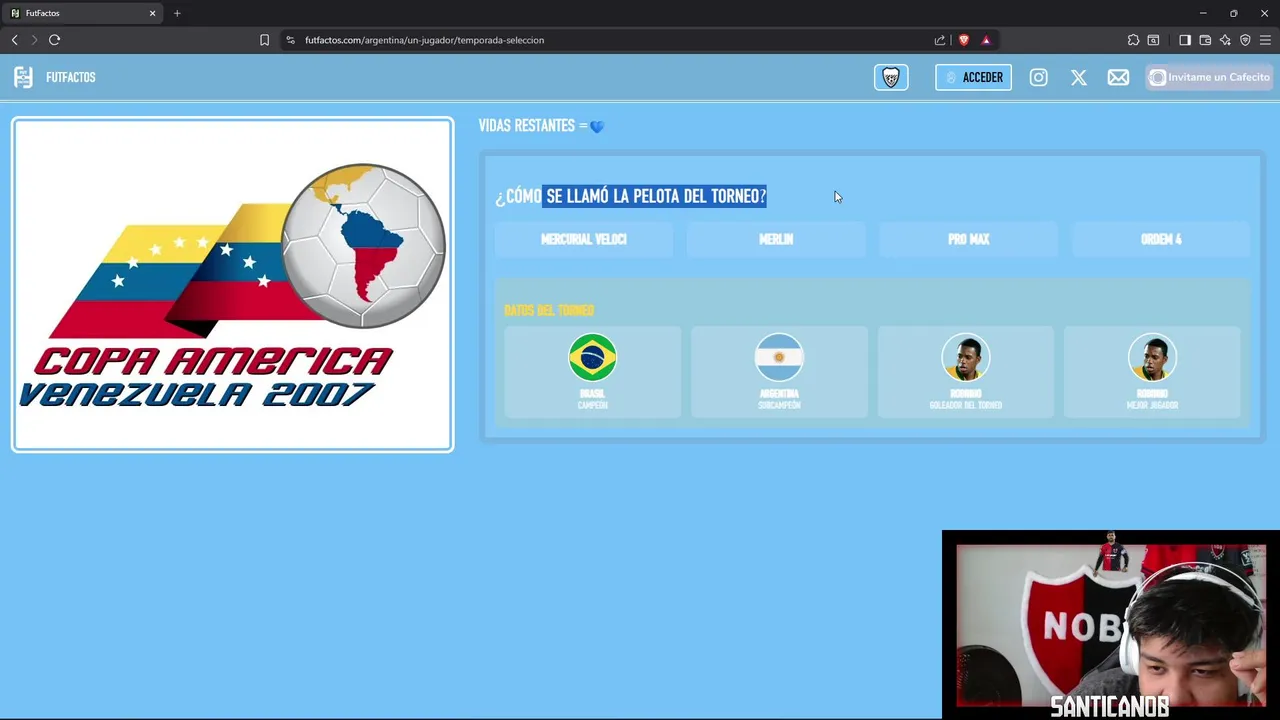Screen dimensions: 1280x720
Task: Click the DATOS DEL TORNEO heading
Action: 549,310
